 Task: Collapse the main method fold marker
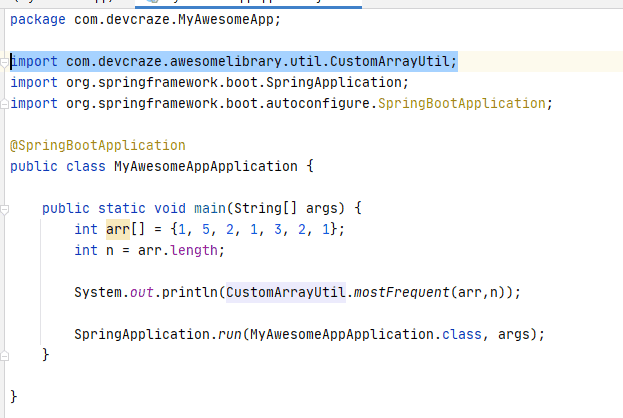pos(6,208)
